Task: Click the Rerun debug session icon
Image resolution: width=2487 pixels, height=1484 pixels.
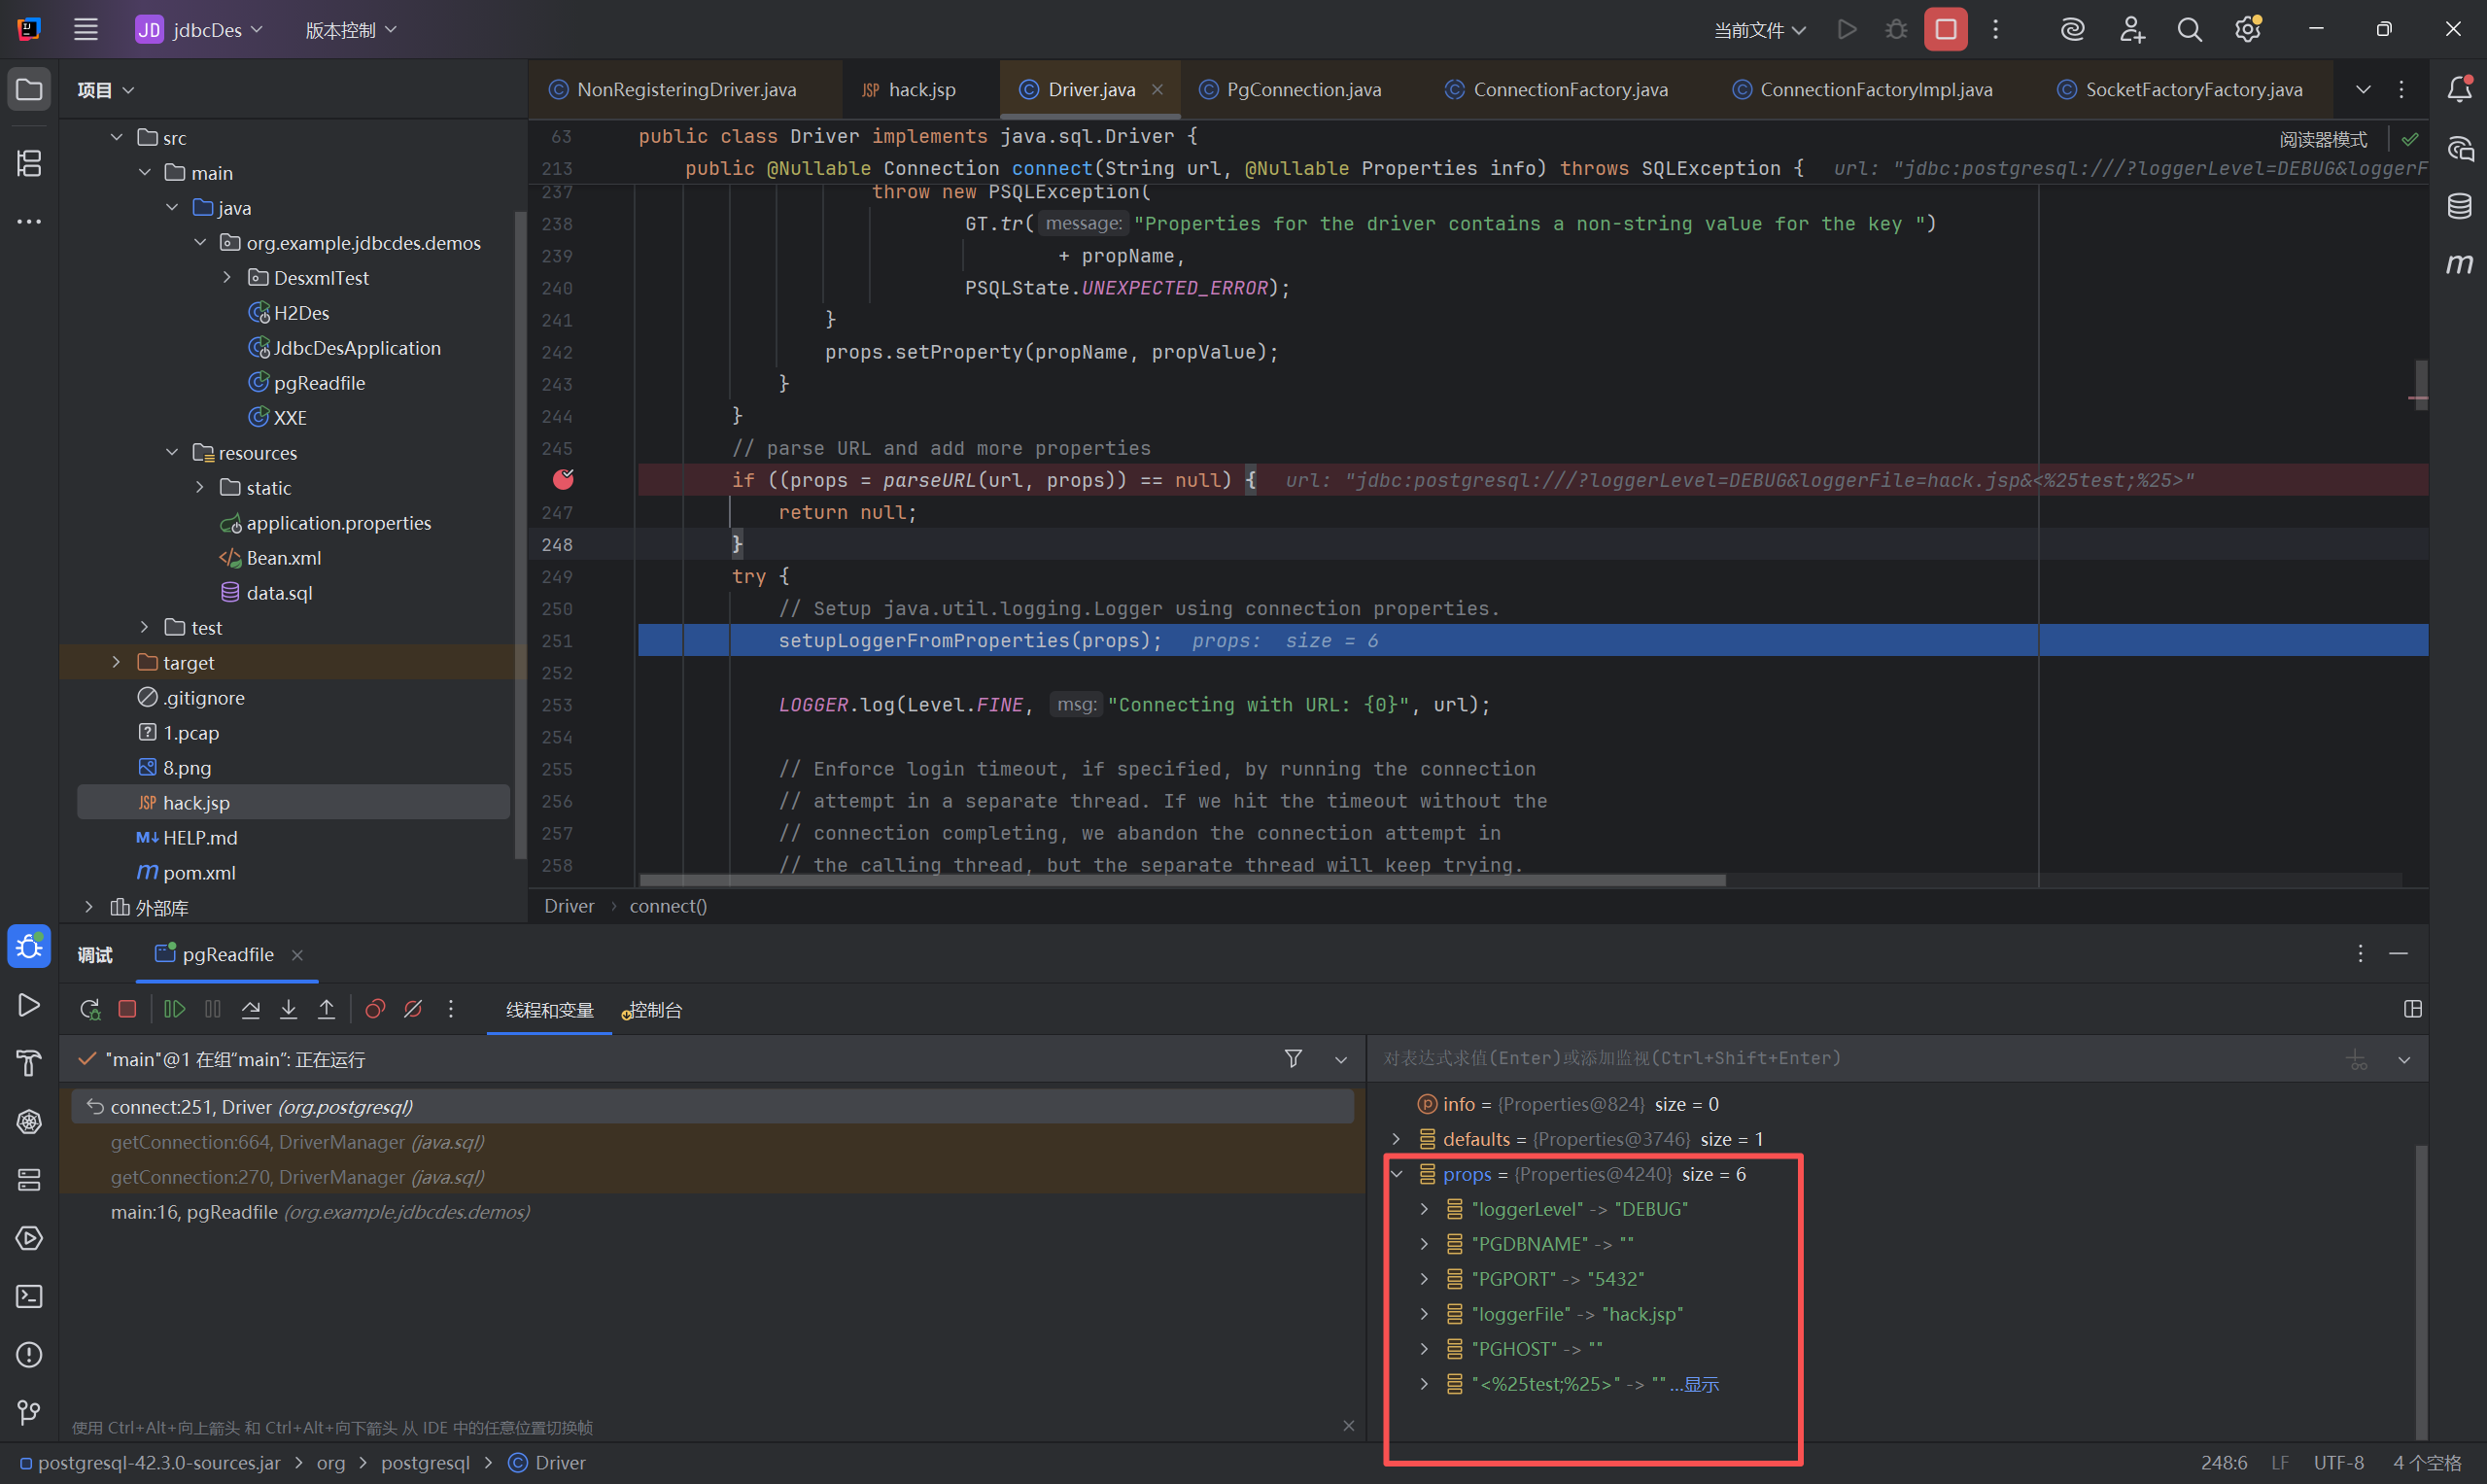Action: tap(90, 1009)
